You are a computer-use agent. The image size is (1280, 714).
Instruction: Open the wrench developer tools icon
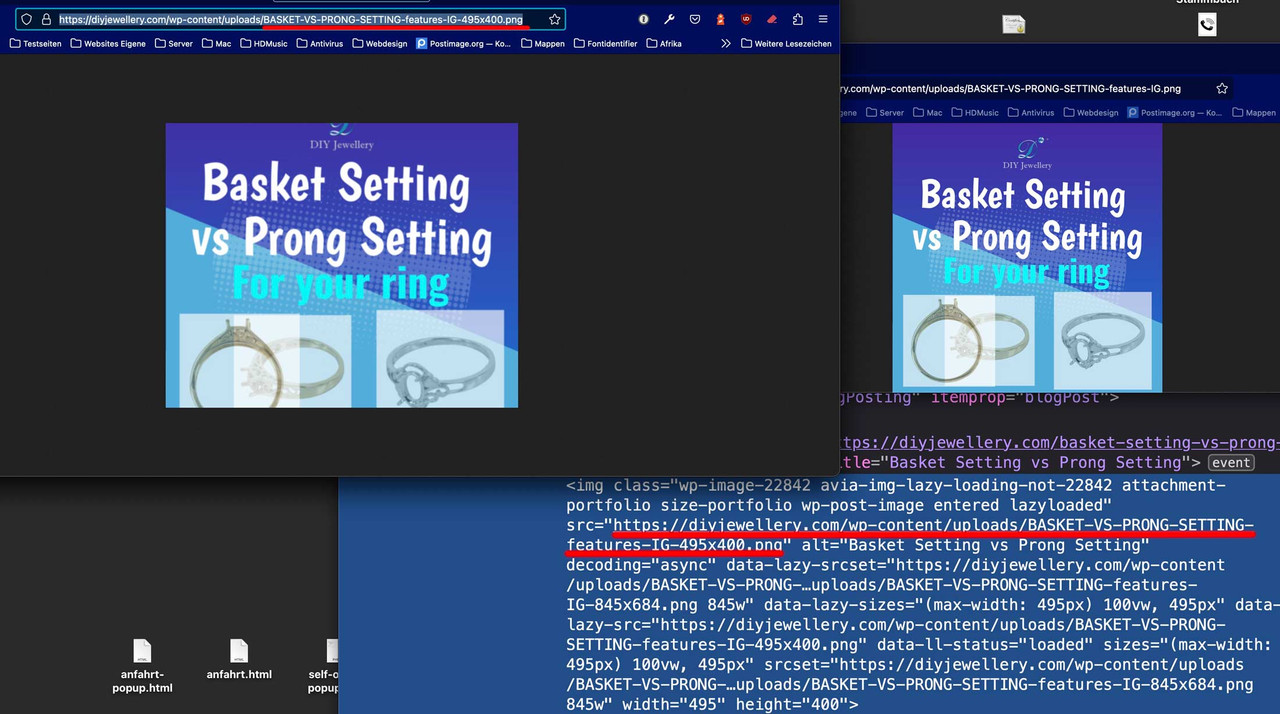point(669,19)
